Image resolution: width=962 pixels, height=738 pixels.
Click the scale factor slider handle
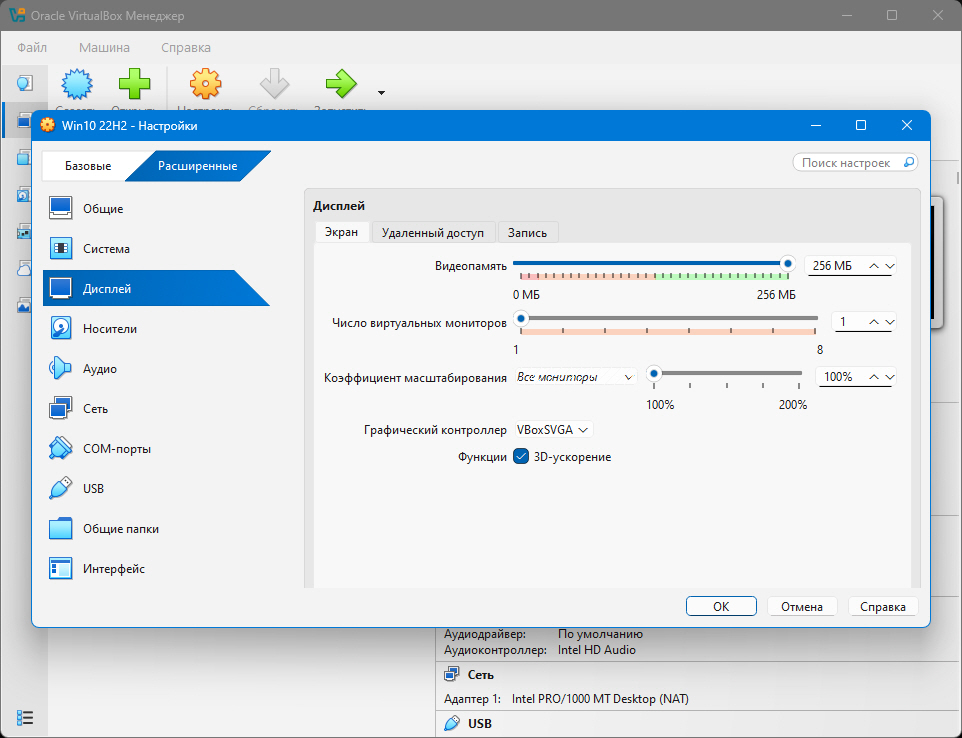(x=654, y=373)
